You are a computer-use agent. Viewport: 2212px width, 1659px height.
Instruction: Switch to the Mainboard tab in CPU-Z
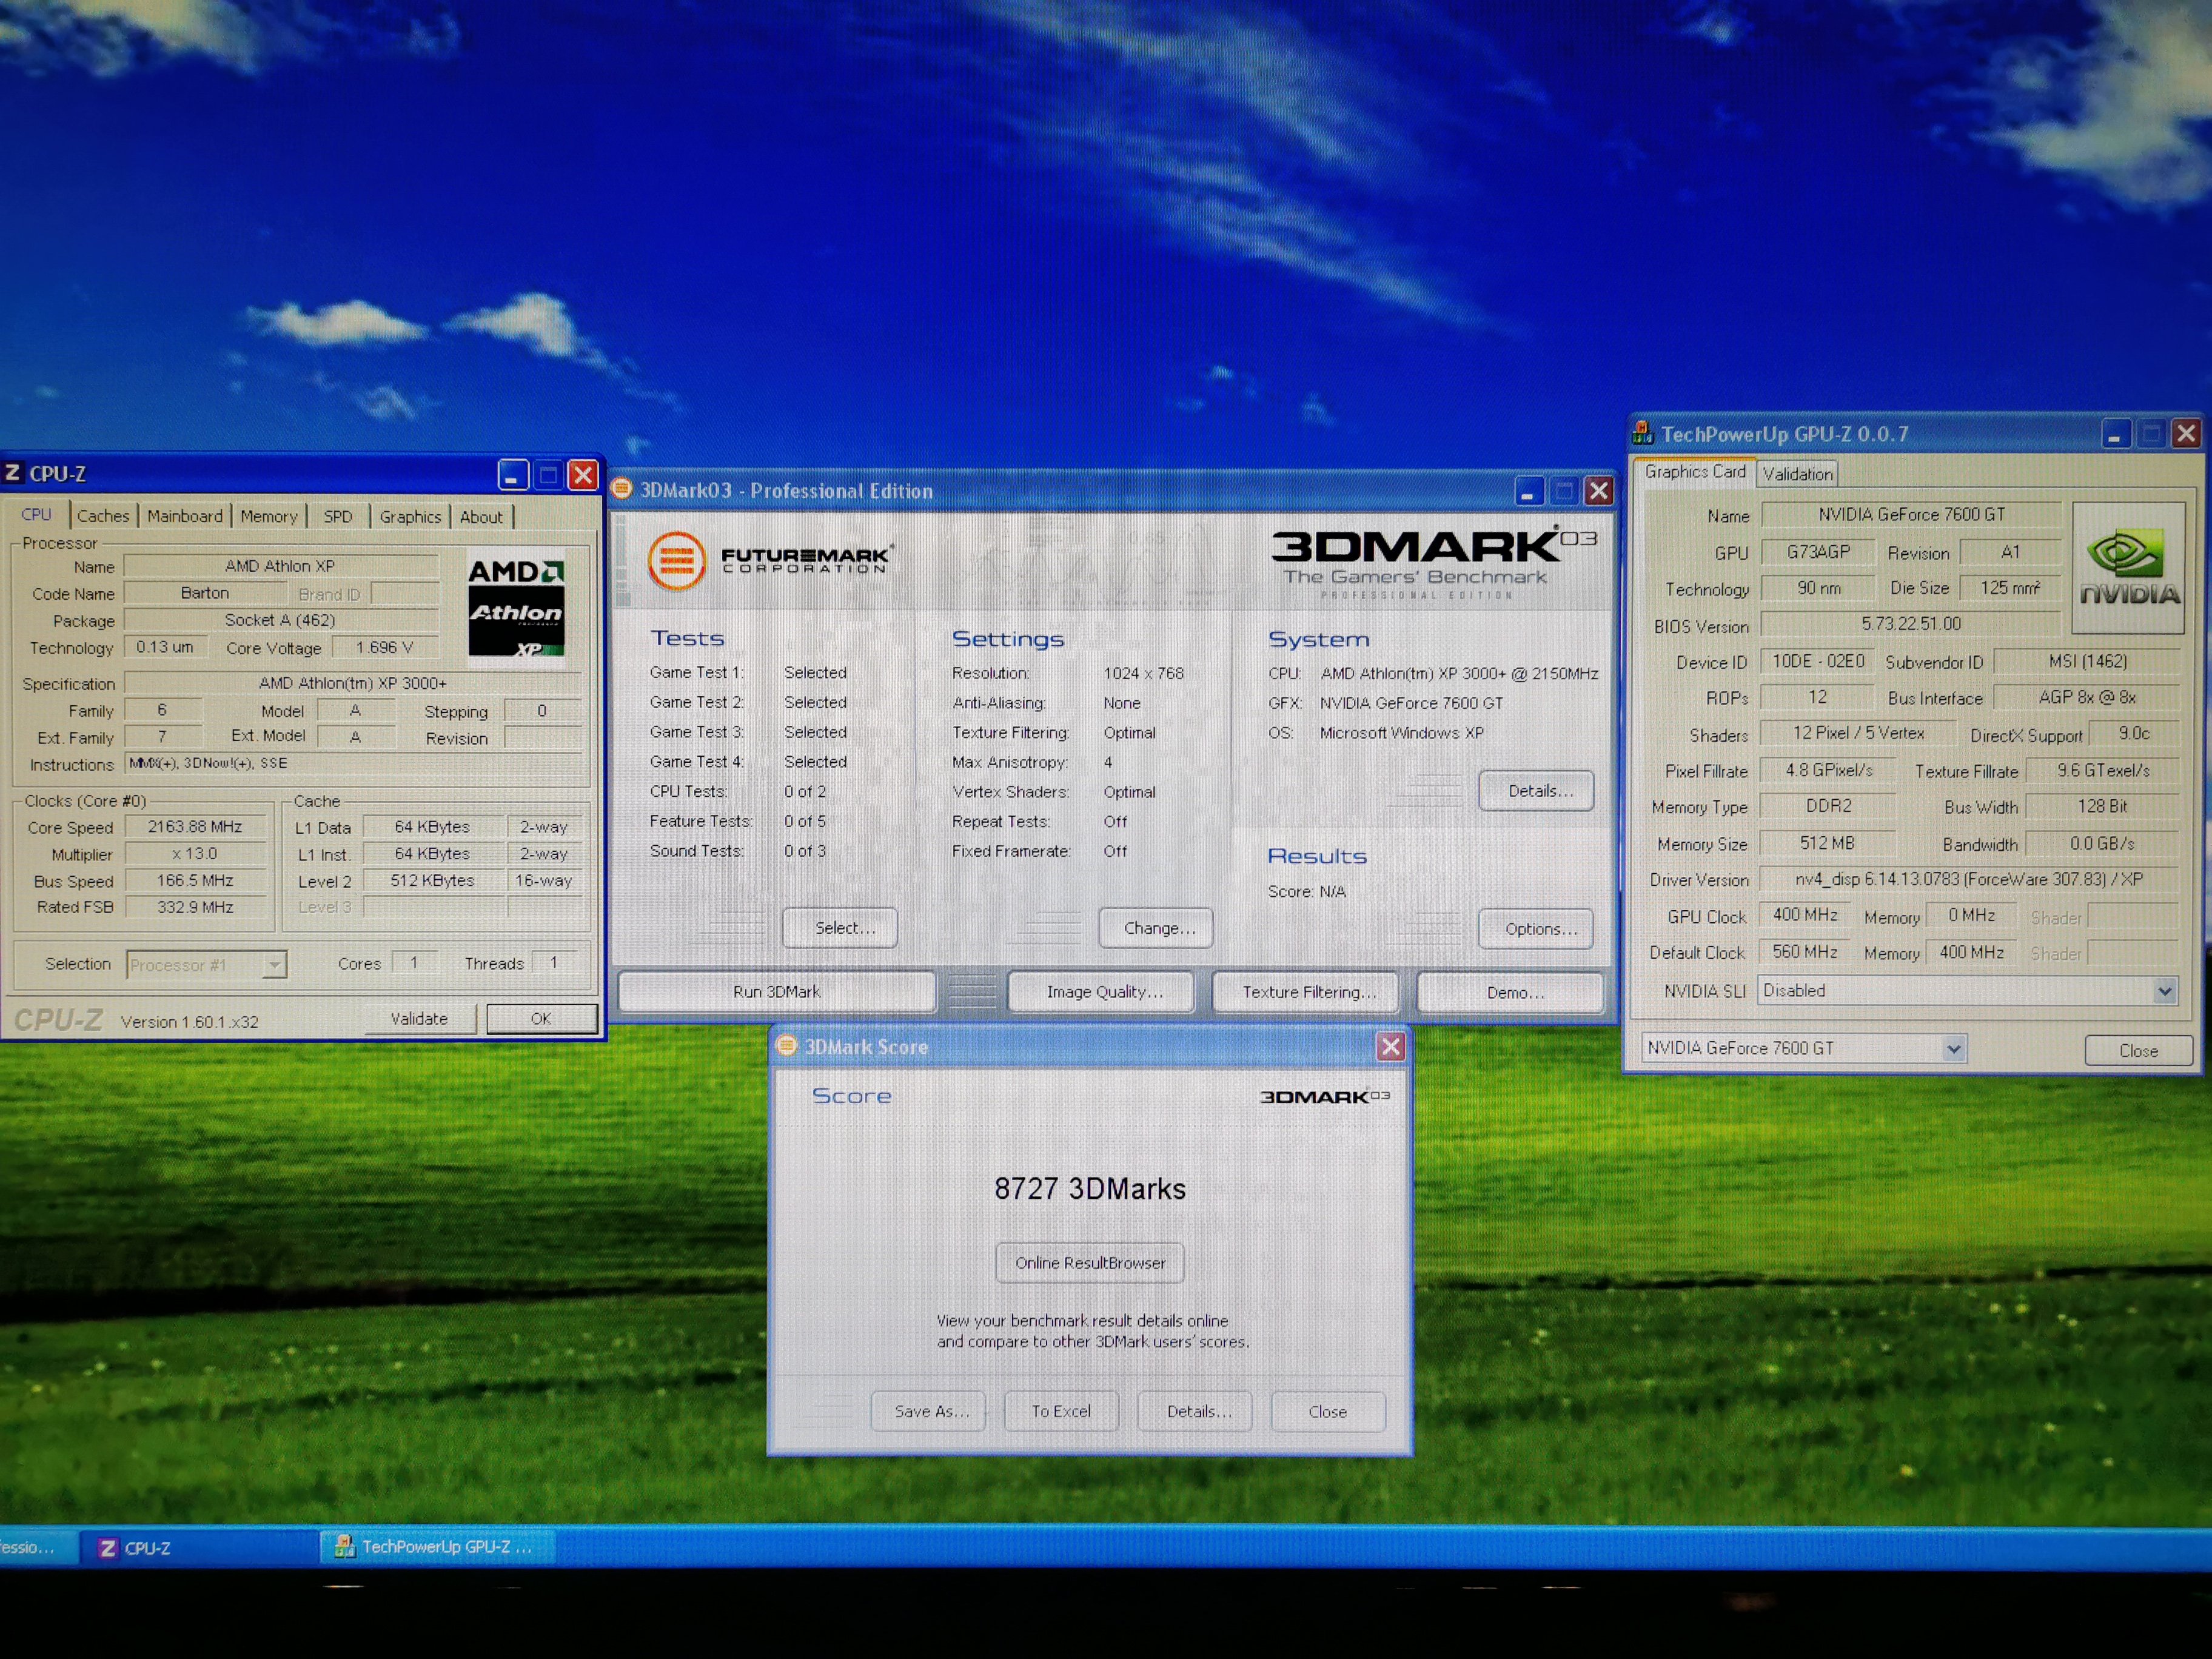(185, 516)
